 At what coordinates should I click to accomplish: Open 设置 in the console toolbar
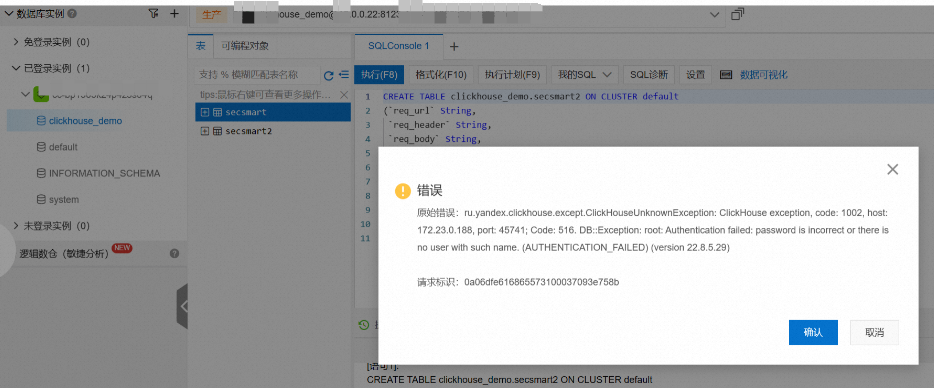[x=696, y=75]
